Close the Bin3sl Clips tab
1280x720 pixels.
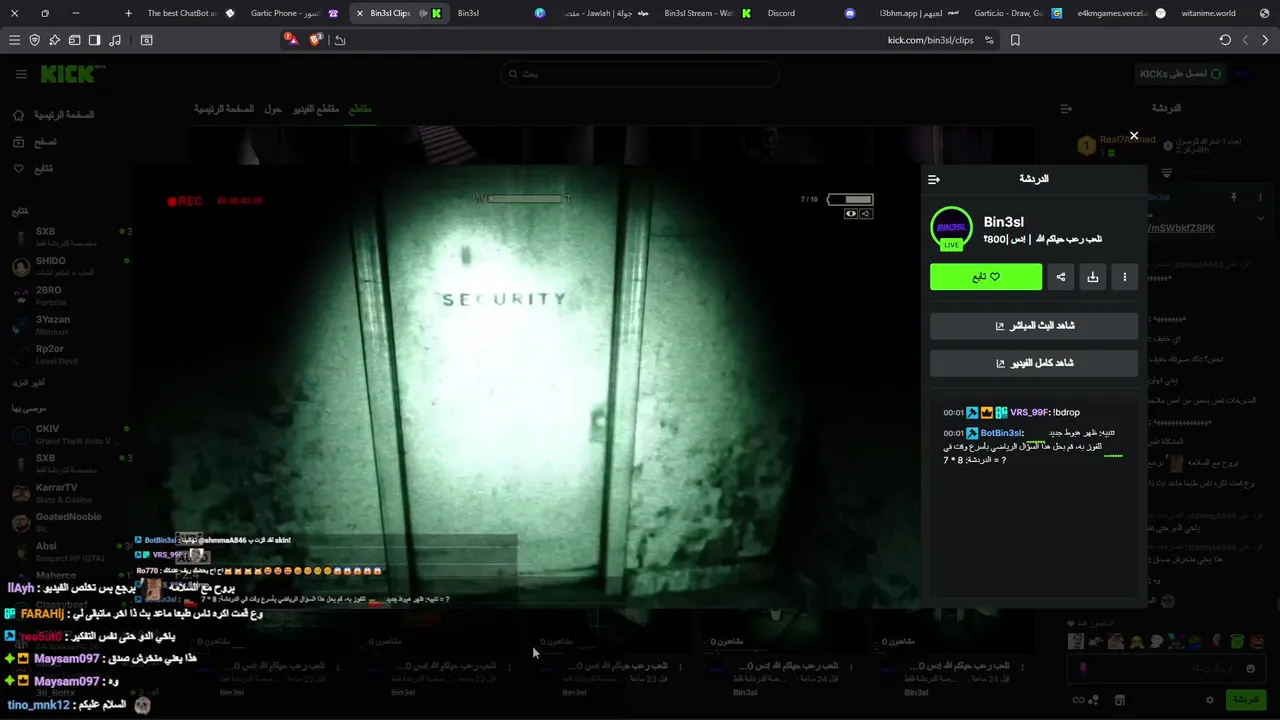click(360, 13)
